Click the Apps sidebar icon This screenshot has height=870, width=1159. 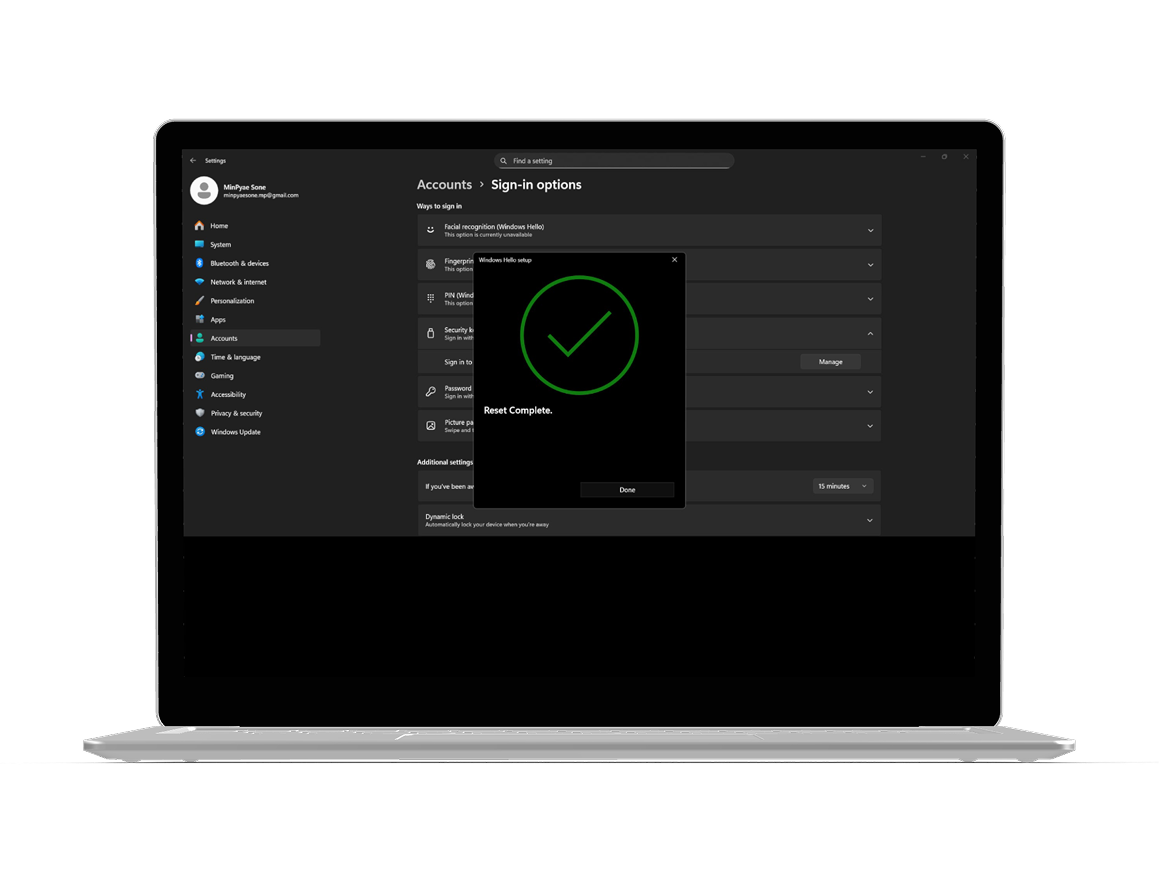coord(200,319)
